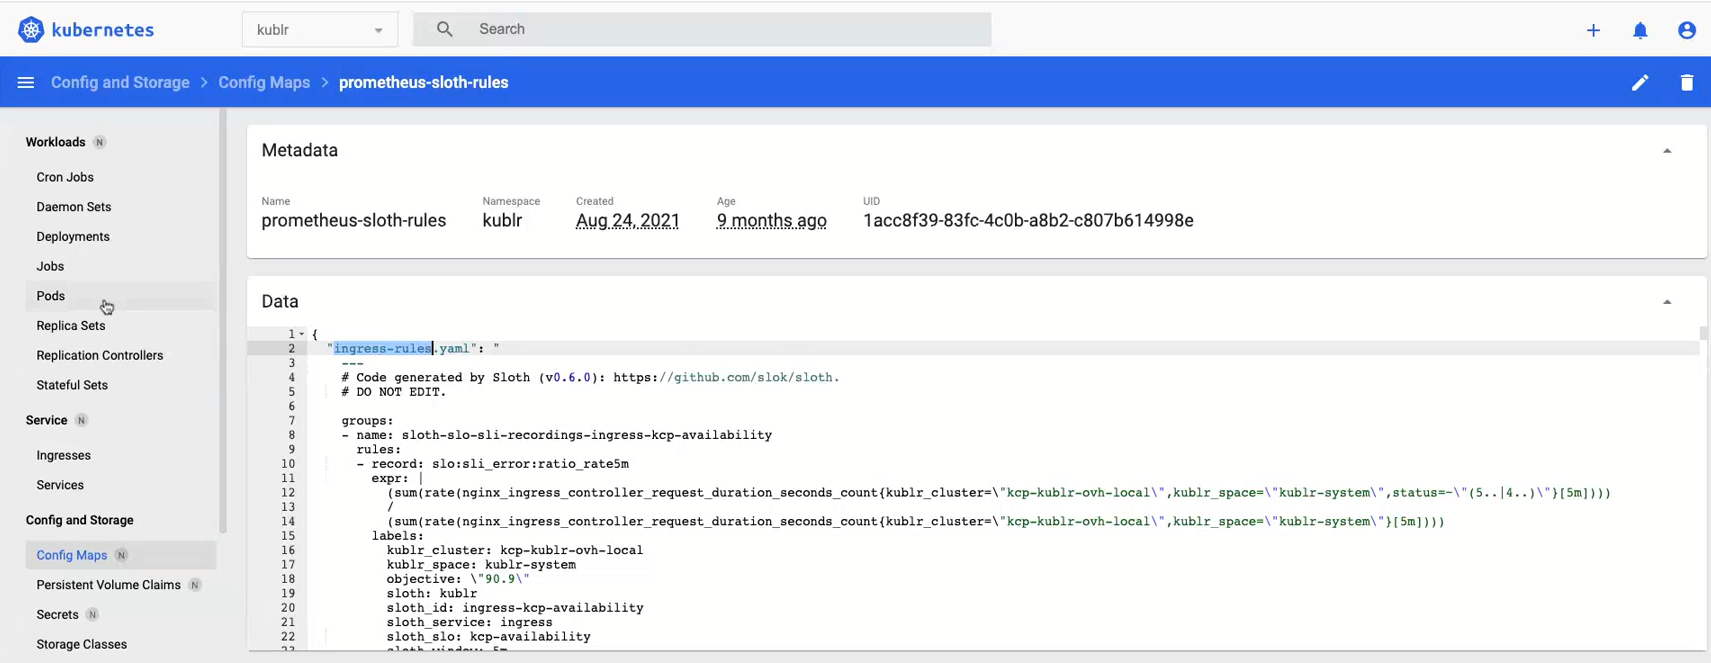Open Ingresses in sidebar
This screenshot has height=663, width=1711.
pyautogui.click(x=63, y=455)
